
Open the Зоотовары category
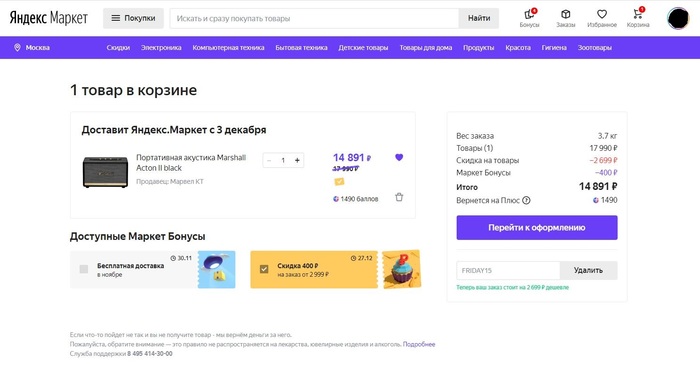click(x=595, y=47)
